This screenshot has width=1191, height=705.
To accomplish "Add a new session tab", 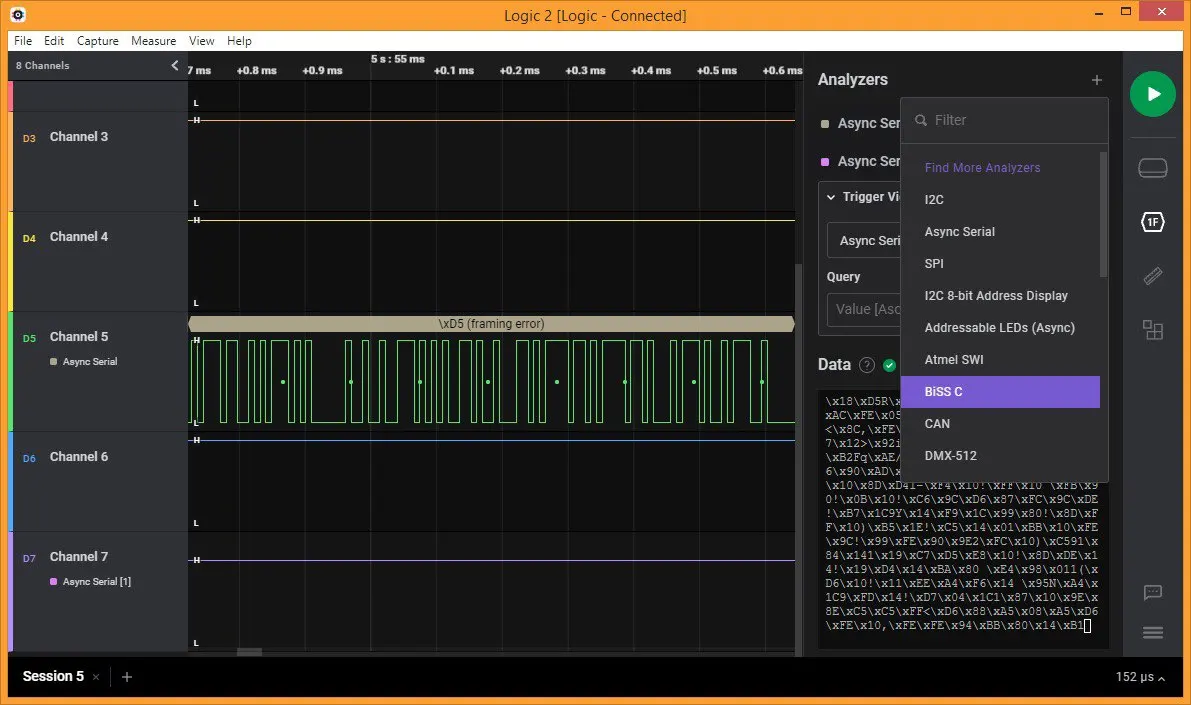I will tap(127, 677).
